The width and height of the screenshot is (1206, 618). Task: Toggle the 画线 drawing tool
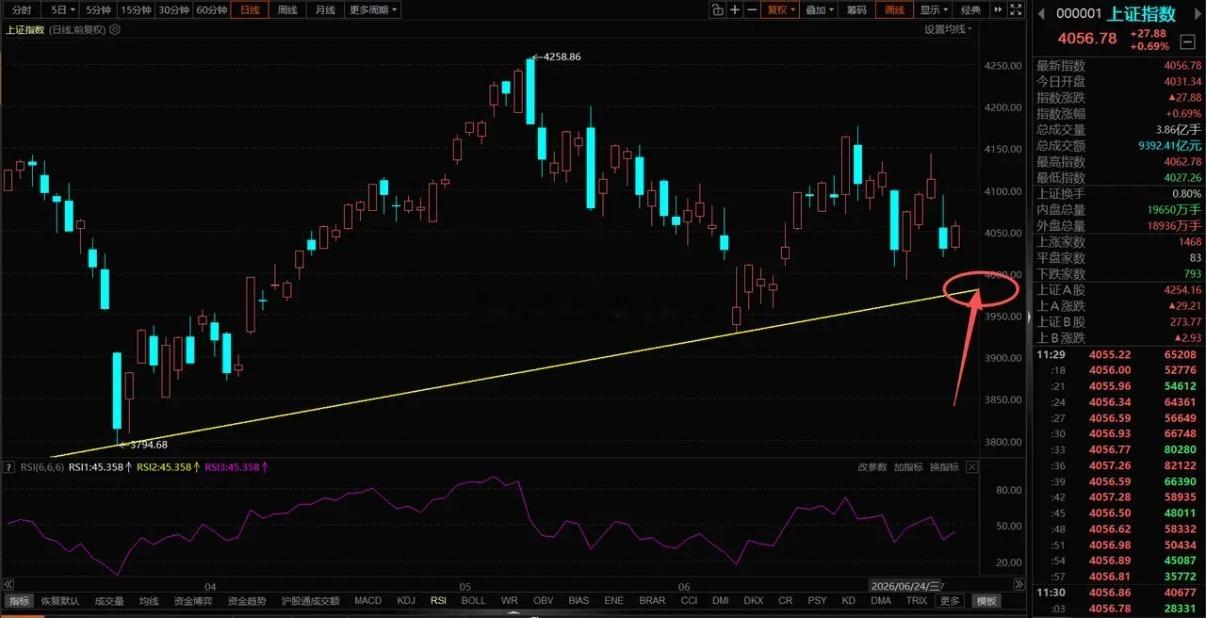895,10
